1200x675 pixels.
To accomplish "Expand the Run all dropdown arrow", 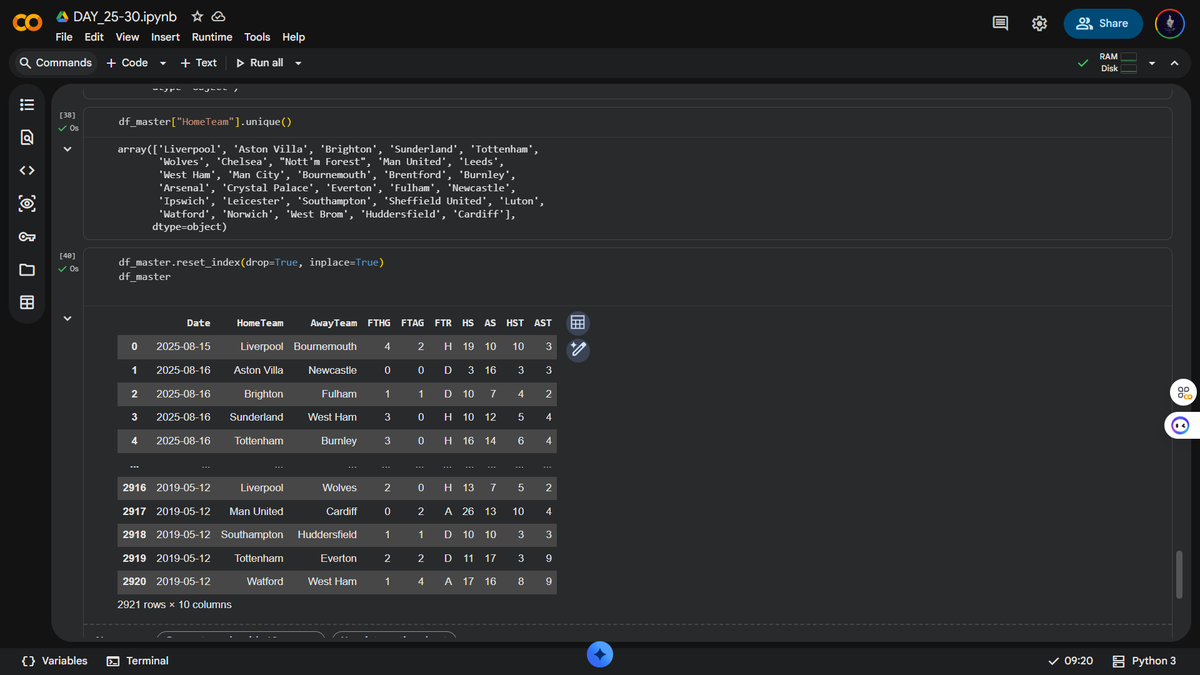I will 298,63.
